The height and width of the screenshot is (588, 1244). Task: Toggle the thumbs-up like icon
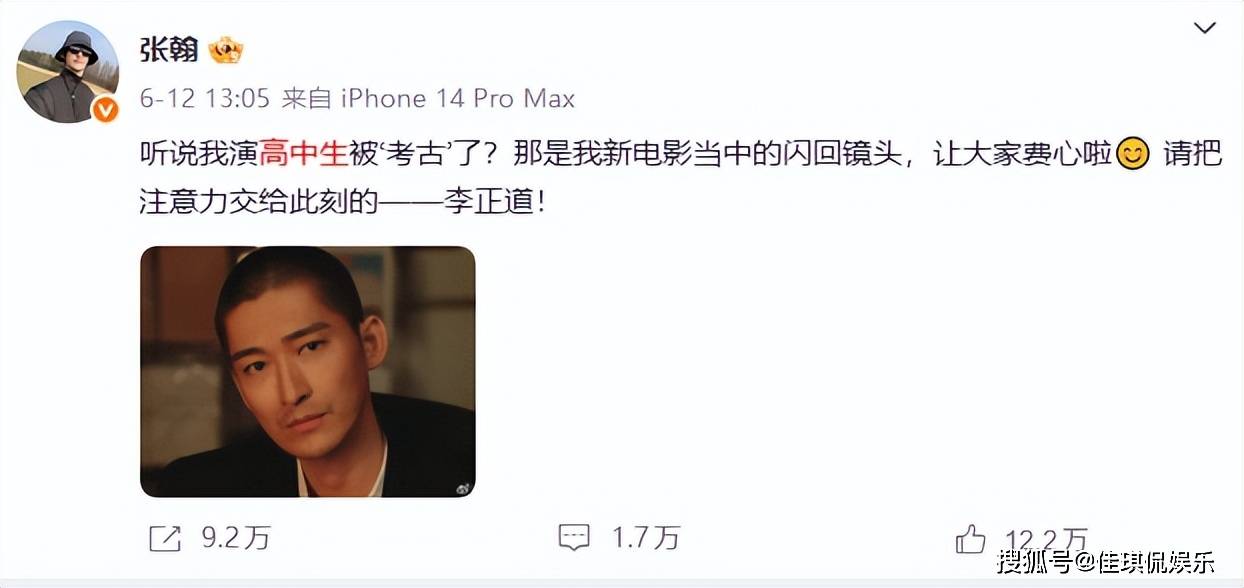[970, 538]
